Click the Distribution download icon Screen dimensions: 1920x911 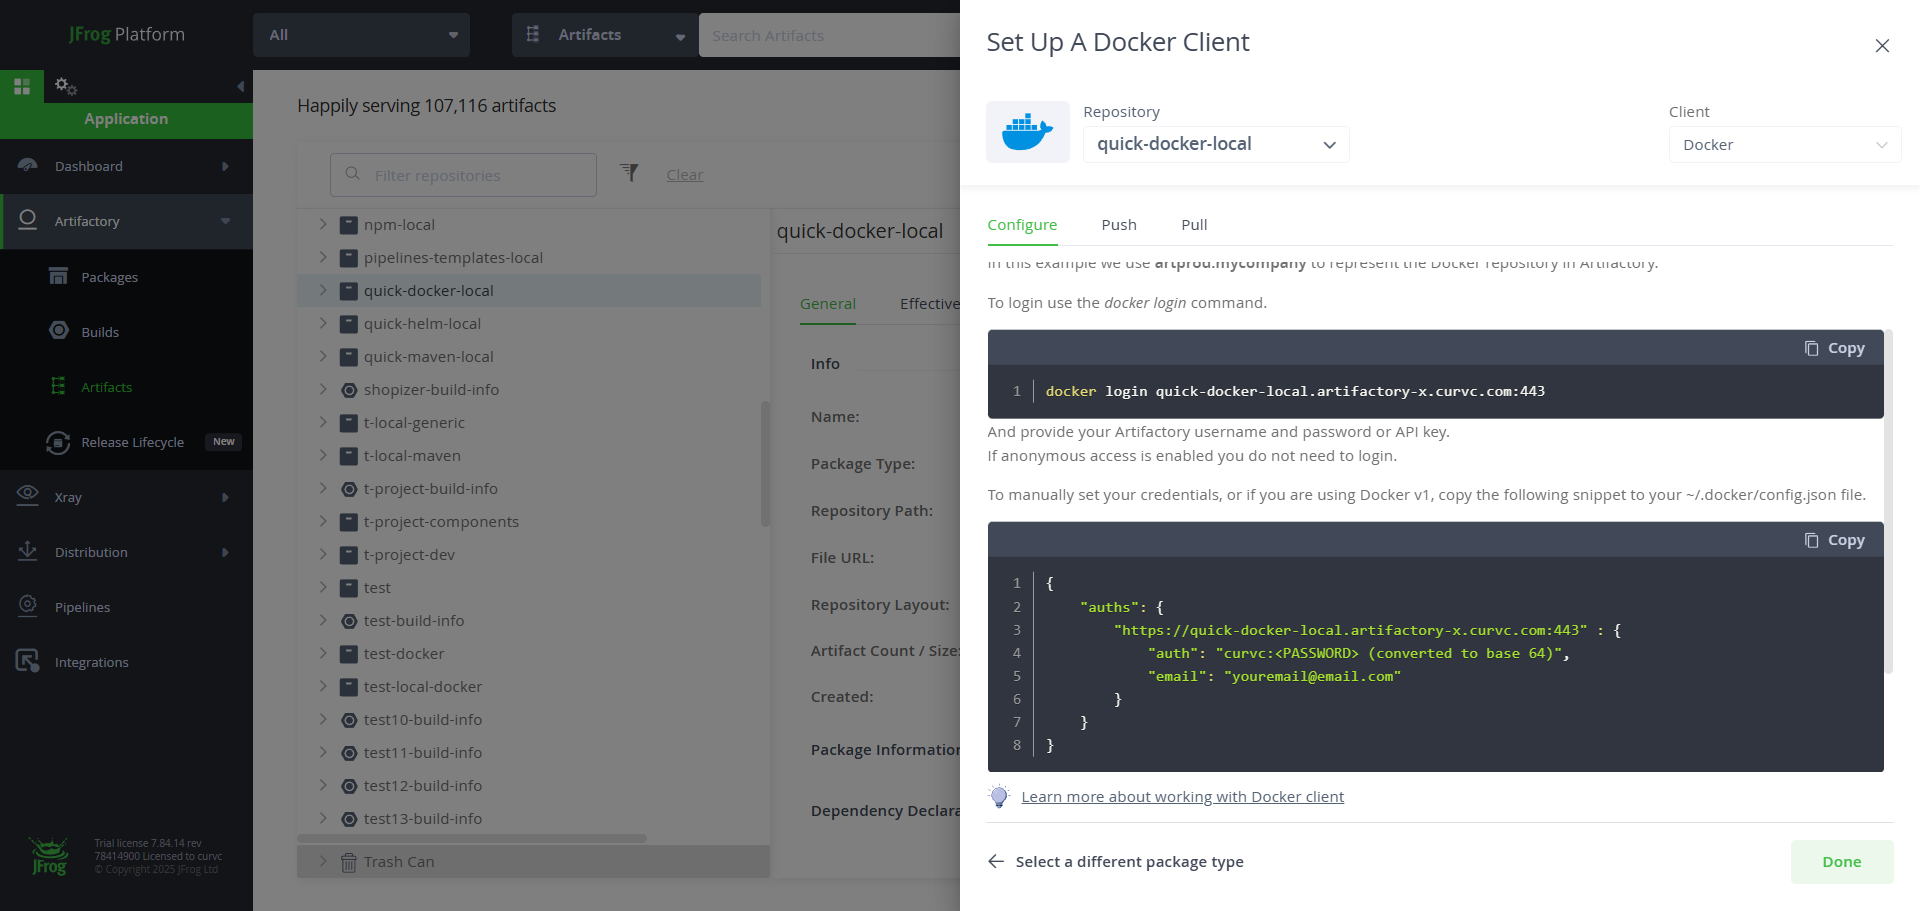pyautogui.click(x=28, y=551)
